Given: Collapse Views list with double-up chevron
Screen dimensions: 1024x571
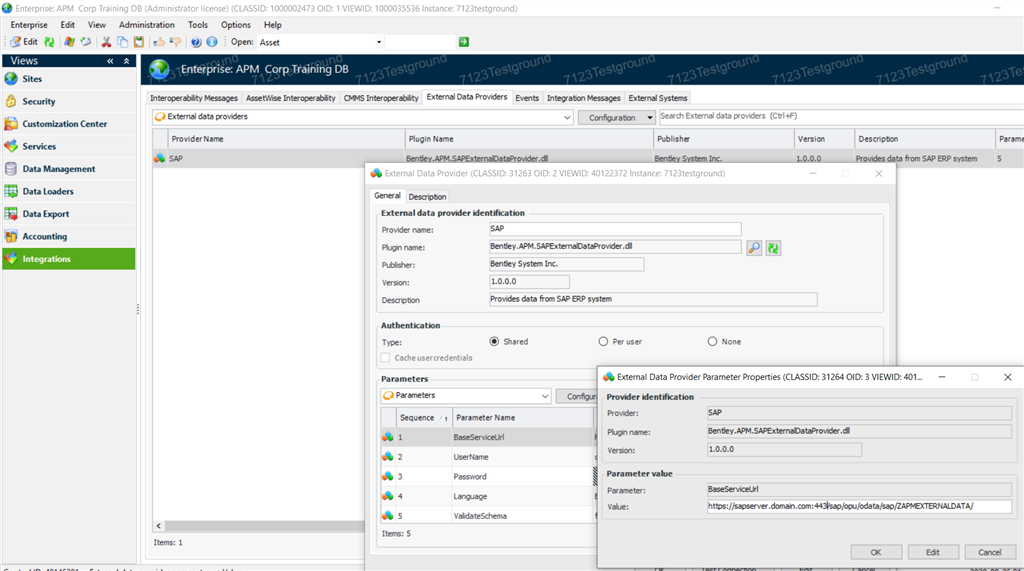Looking at the screenshot, I should pos(126,61).
